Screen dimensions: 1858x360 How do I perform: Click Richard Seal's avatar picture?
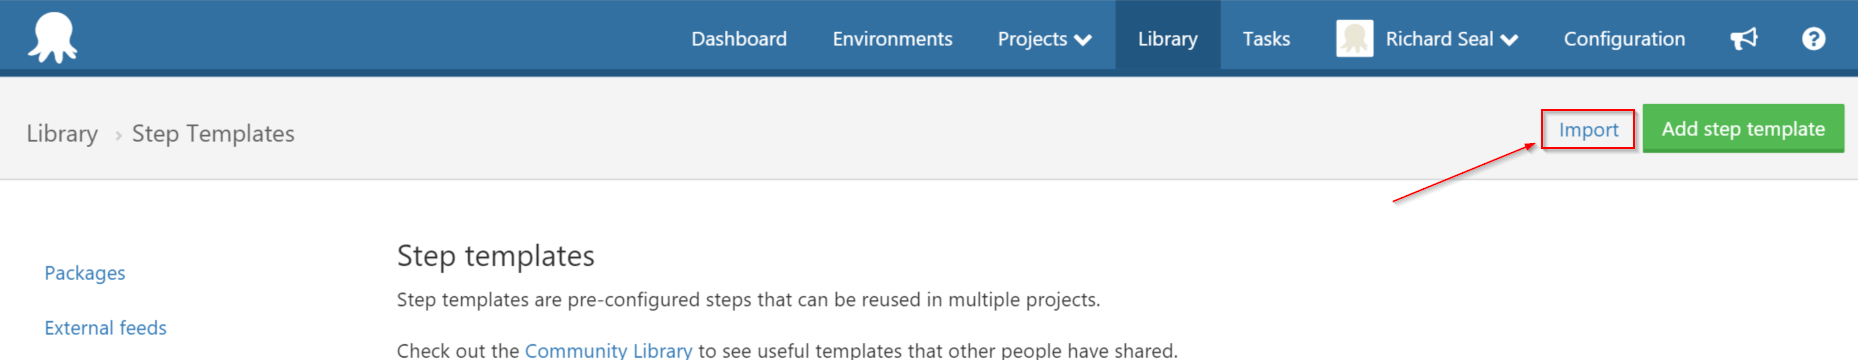tap(1354, 39)
